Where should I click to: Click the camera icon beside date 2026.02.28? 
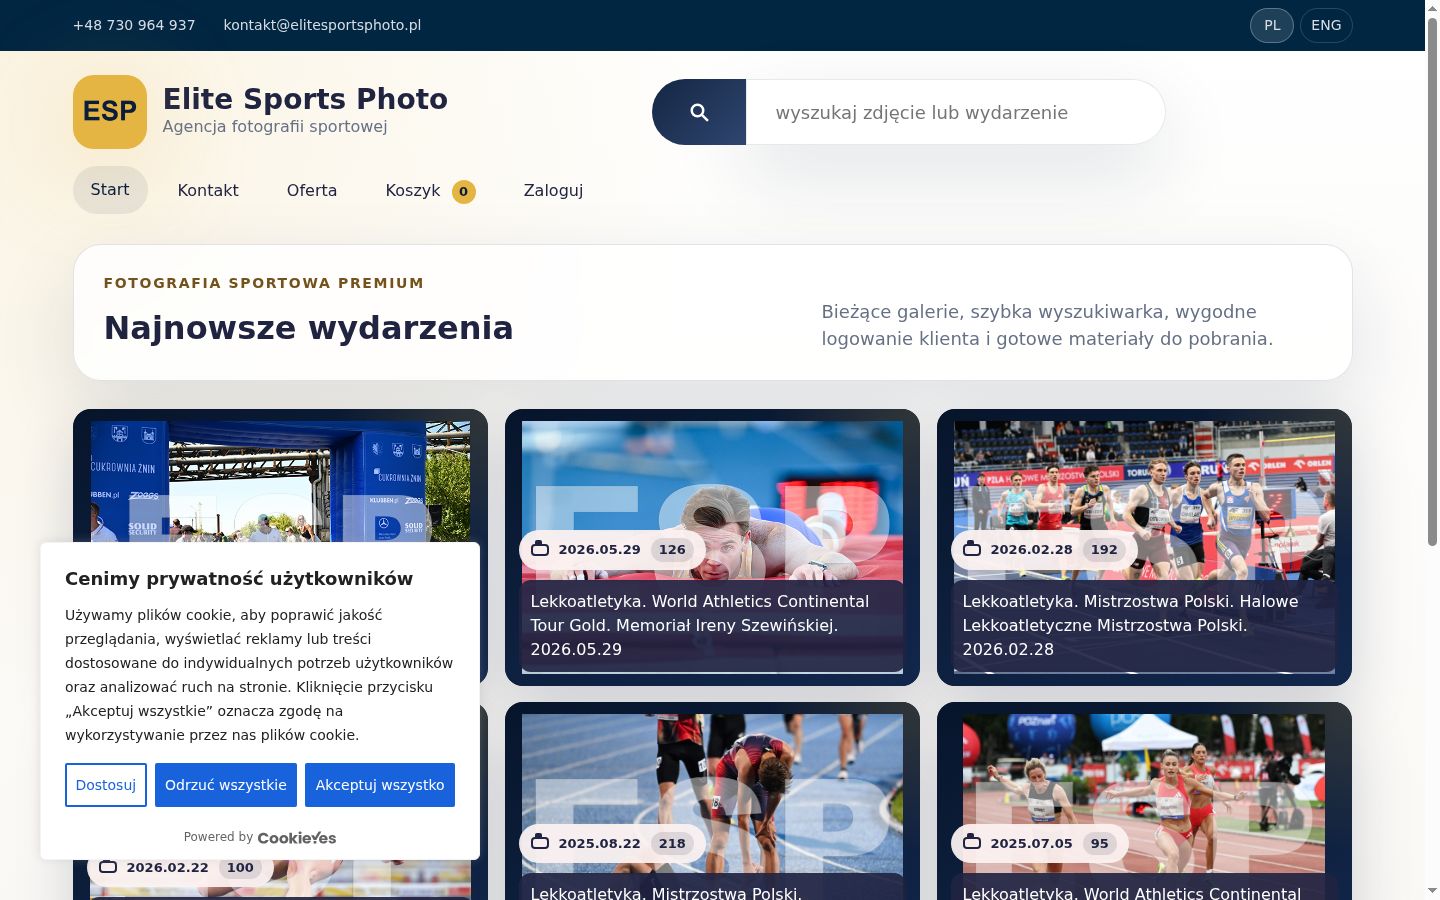[x=972, y=549]
